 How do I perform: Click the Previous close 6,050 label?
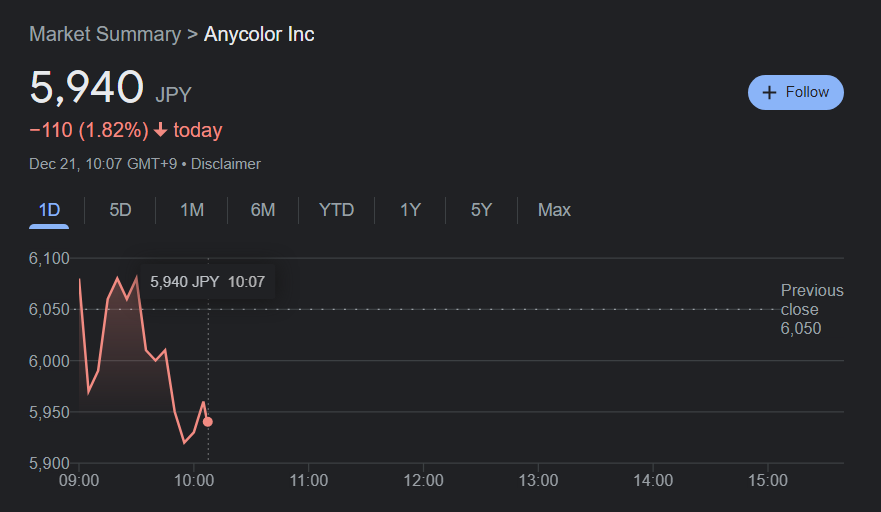point(812,309)
